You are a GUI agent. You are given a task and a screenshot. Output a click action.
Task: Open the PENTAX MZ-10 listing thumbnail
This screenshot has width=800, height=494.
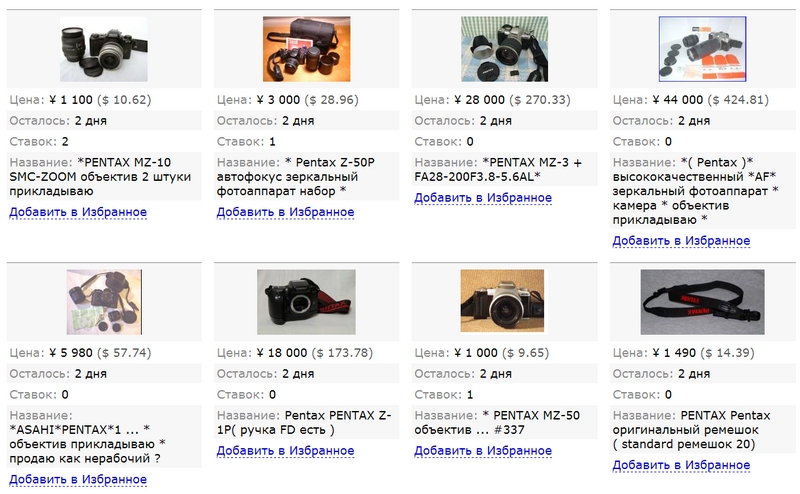pos(104,49)
